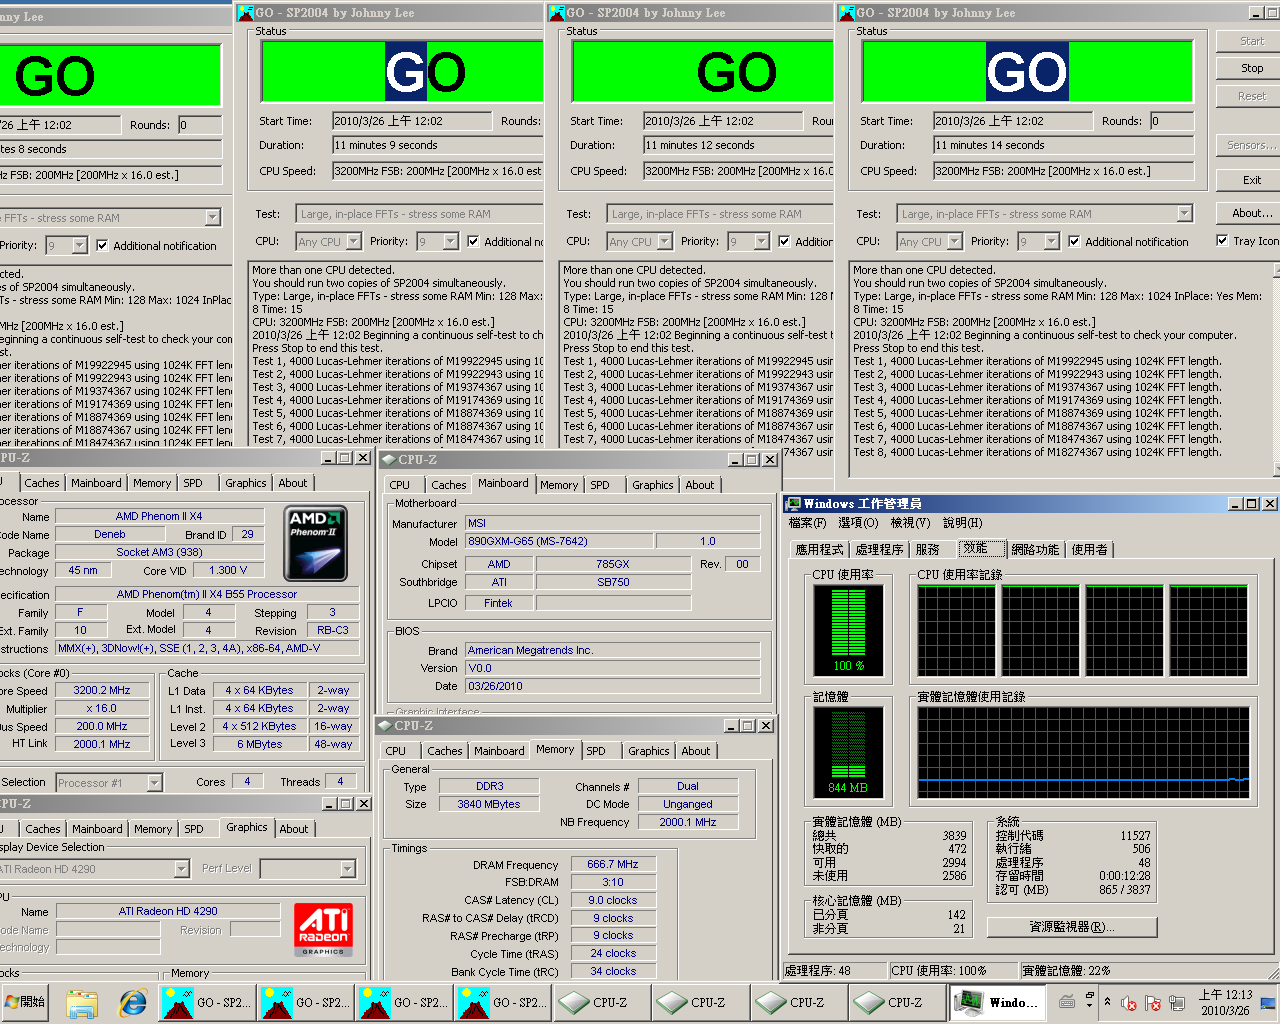Open the ATI Radeon HD 4290 display device dropdown
The height and width of the screenshot is (1024, 1280).
point(181,869)
